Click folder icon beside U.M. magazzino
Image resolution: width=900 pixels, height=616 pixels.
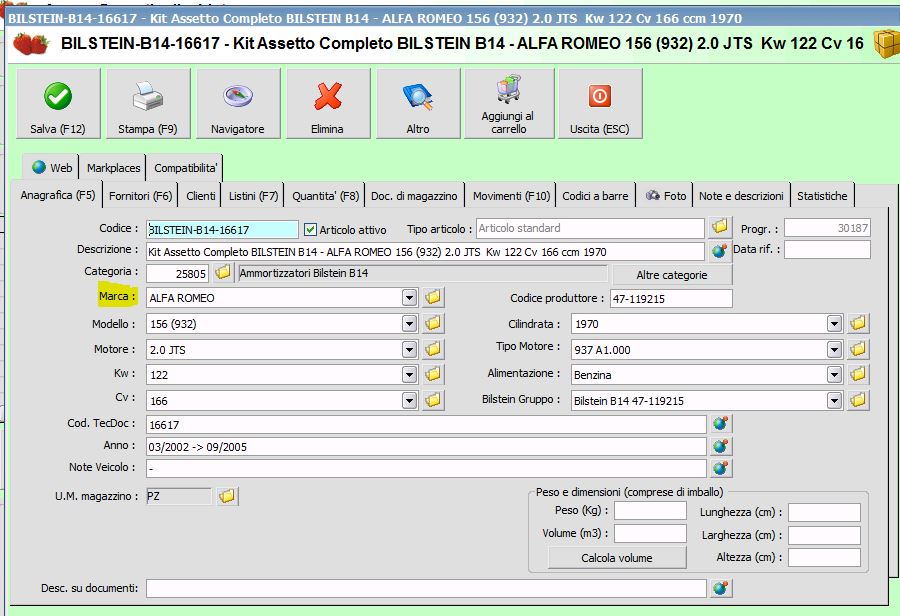226,496
